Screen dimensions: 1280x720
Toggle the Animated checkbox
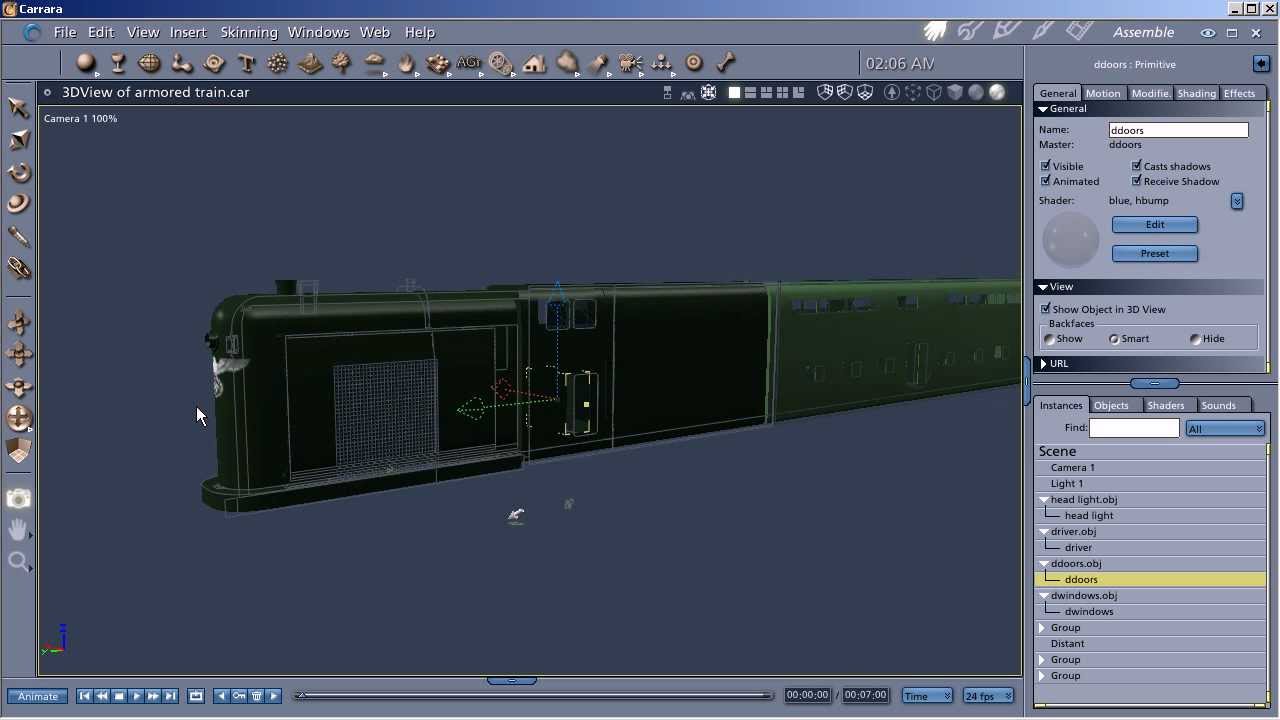[1046, 181]
